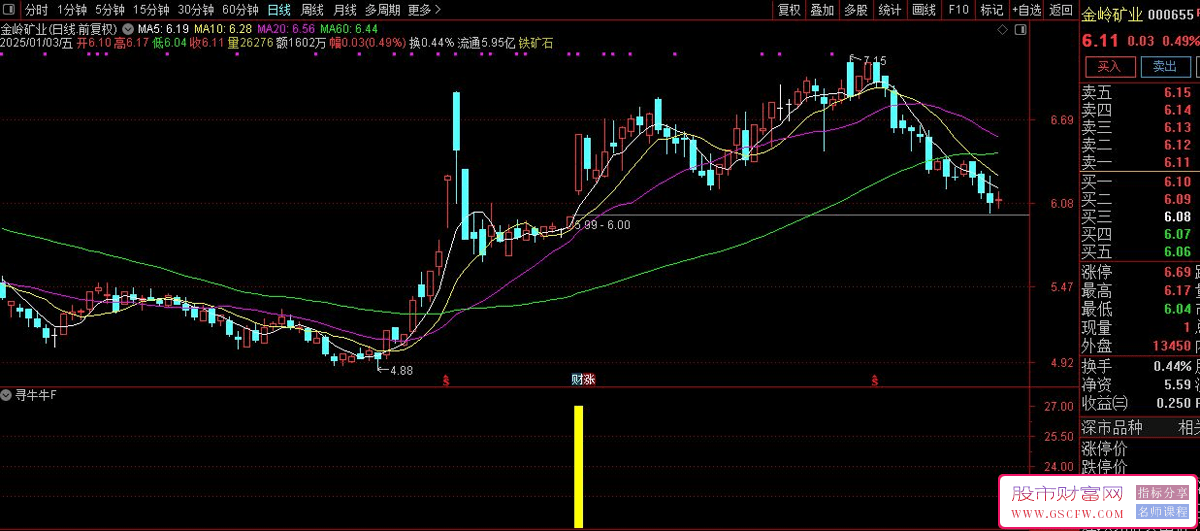Open the 画线 drawing tools

point(924,10)
